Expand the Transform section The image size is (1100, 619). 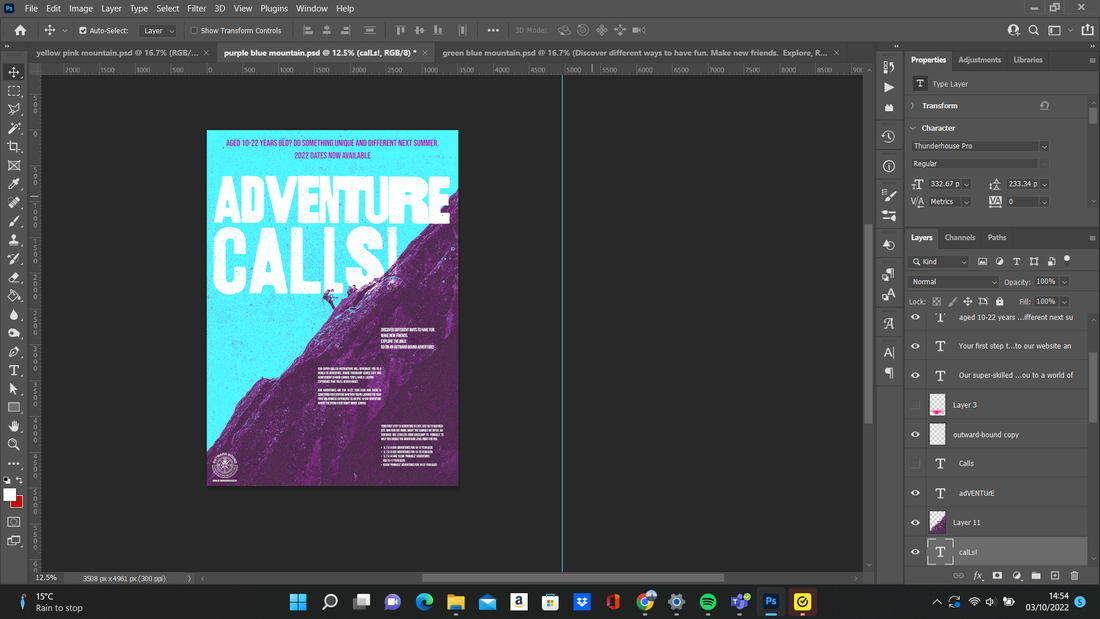[x=913, y=106]
